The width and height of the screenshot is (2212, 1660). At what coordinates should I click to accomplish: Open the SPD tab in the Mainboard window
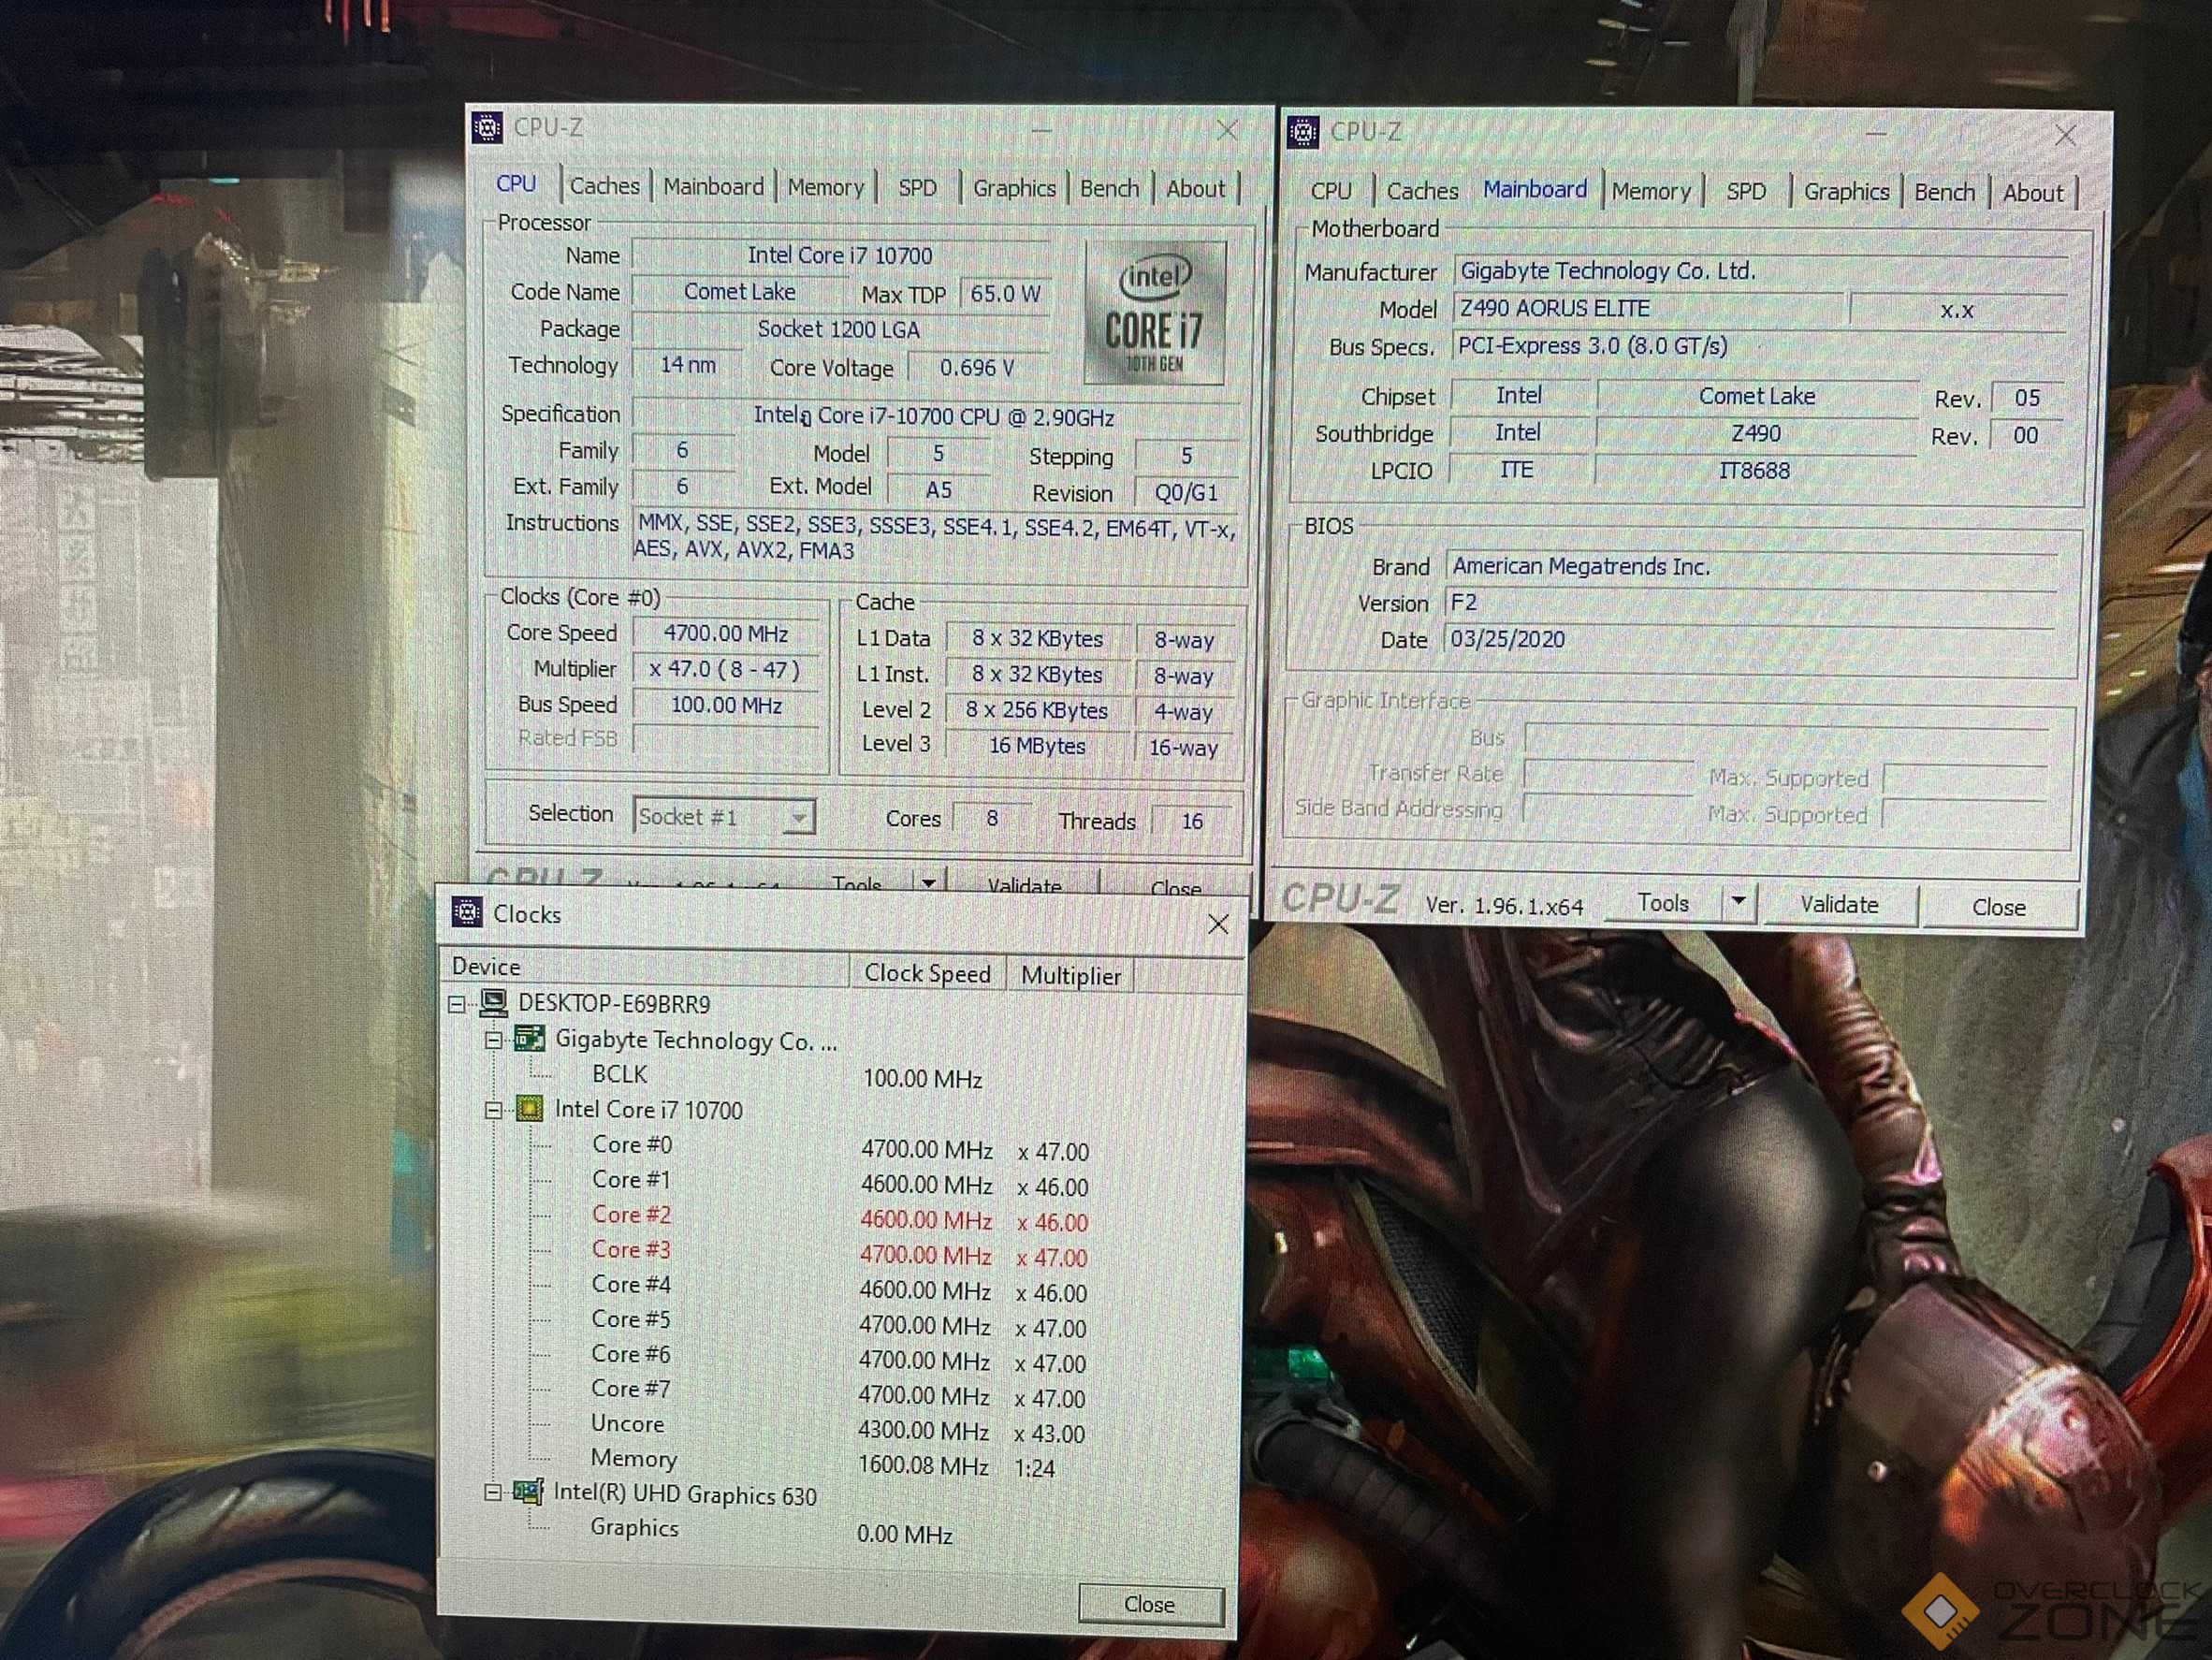click(1745, 191)
